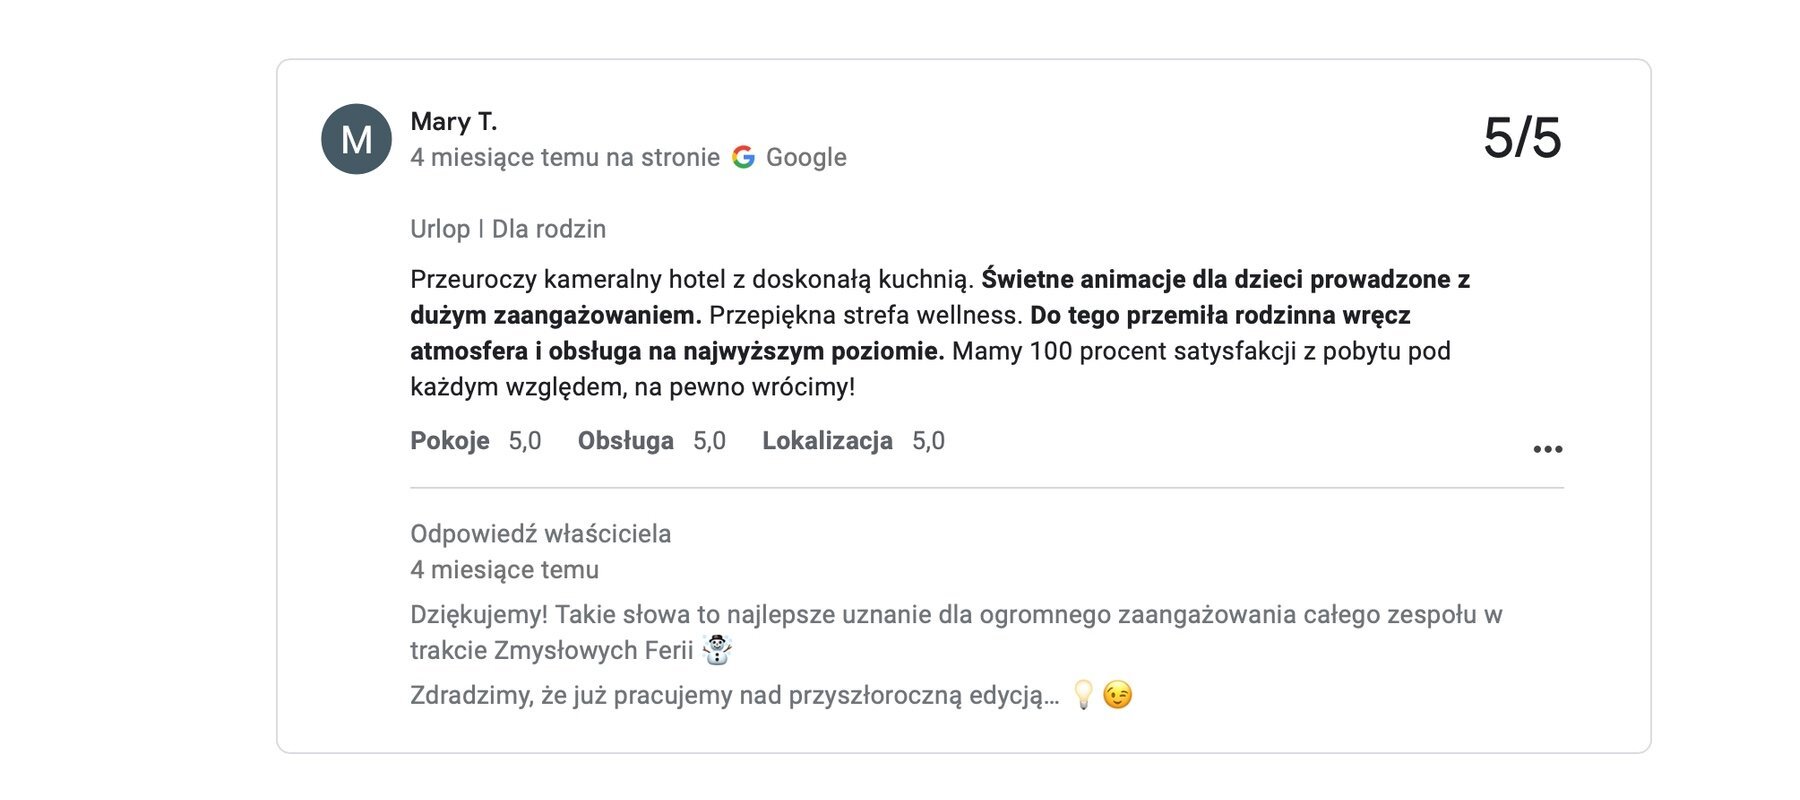The width and height of the screenshot is (1800, 800).
Task: Click the review date "4 miesiące temu na stronie"
Action: pos(564,157)
